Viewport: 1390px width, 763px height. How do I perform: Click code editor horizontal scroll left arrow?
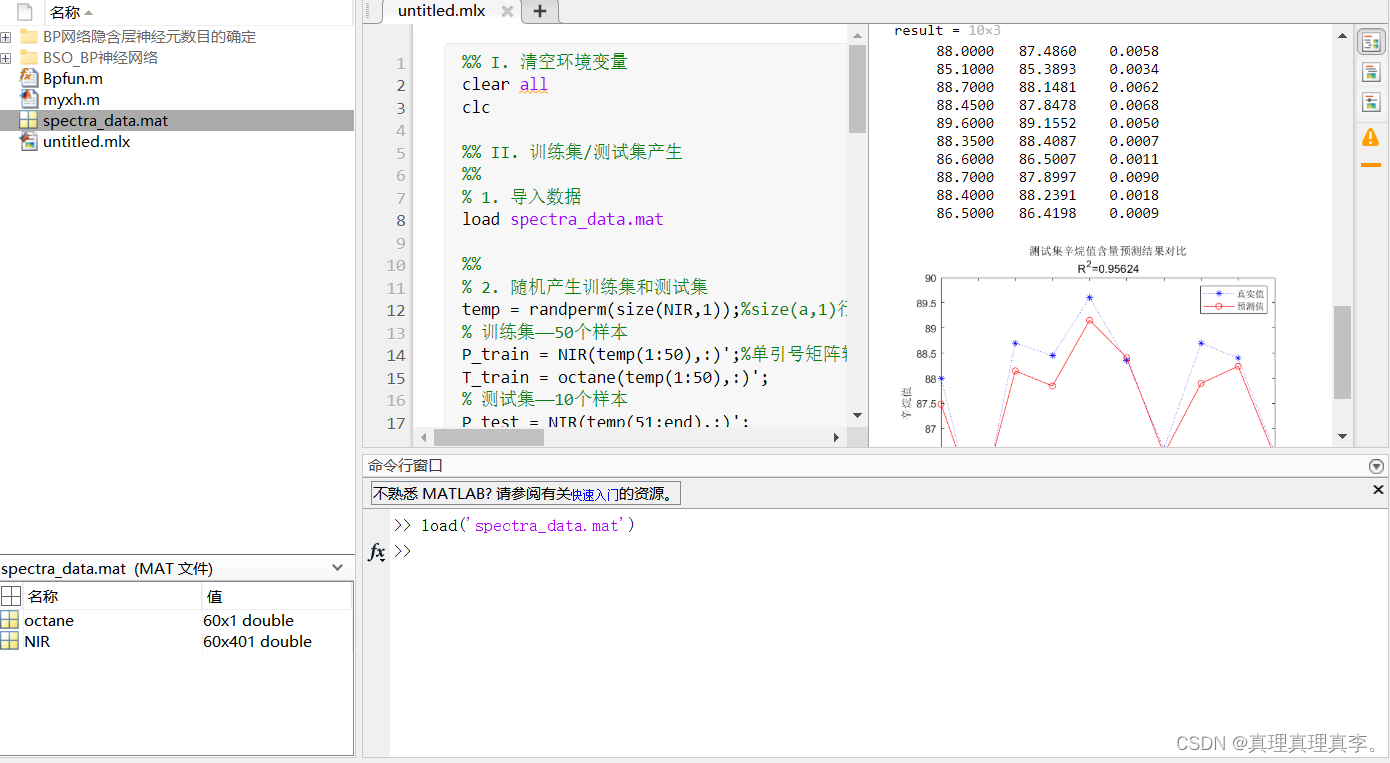coord(424,437)
